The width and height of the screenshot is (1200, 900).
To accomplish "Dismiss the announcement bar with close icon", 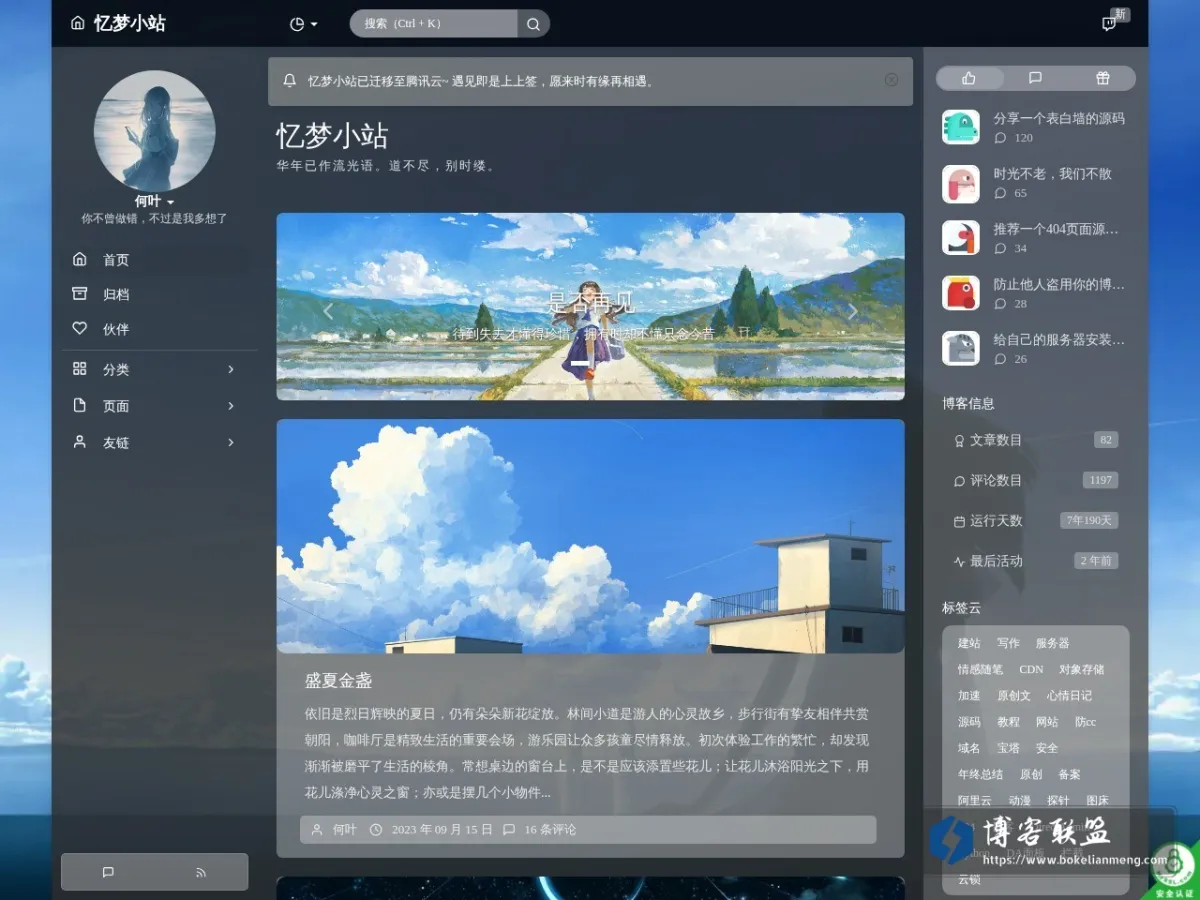I will (x=891, y=80).
